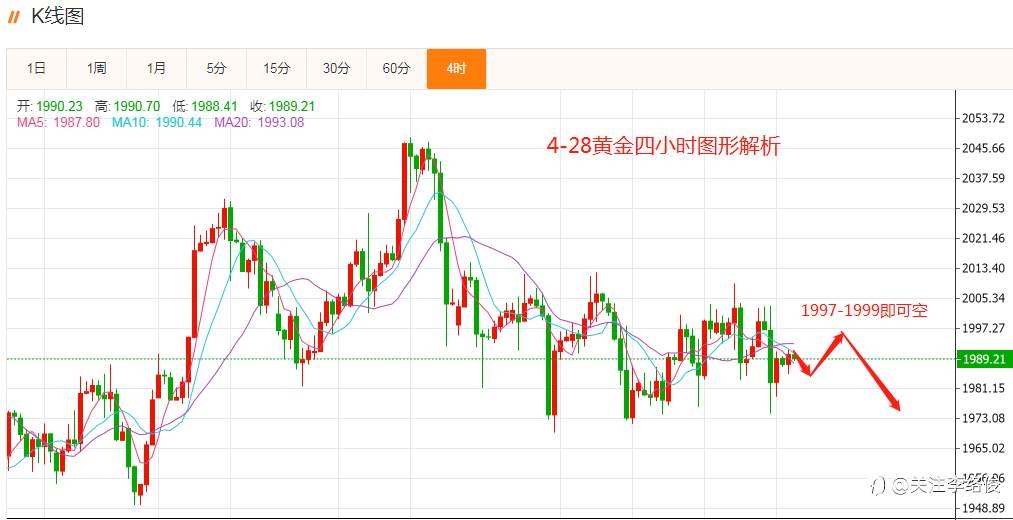Click the 2037.59 price axis label
Viewport: 1013px width, 520px height.
[x=983, y=178]
